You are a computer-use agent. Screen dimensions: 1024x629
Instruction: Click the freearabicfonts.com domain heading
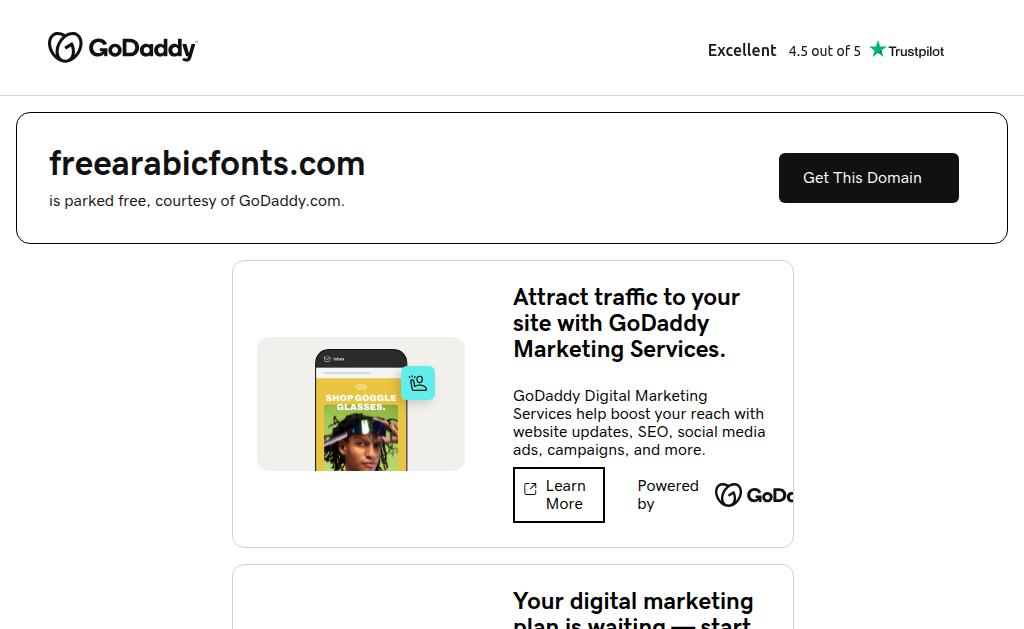(x=207, y=163)
